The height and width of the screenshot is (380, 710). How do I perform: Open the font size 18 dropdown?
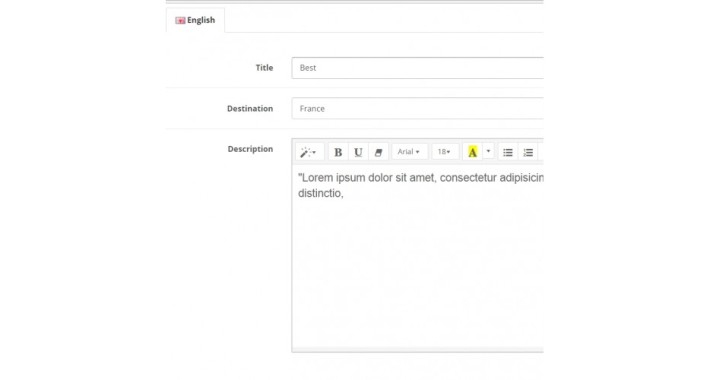[x=445, y=152]
